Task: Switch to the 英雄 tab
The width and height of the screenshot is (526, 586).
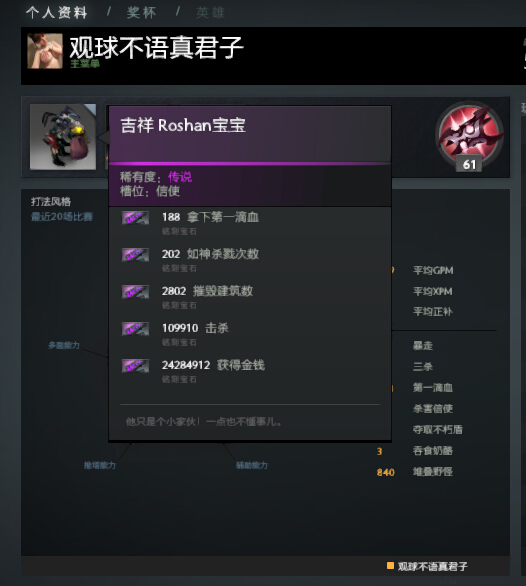Action: (210, 13)
